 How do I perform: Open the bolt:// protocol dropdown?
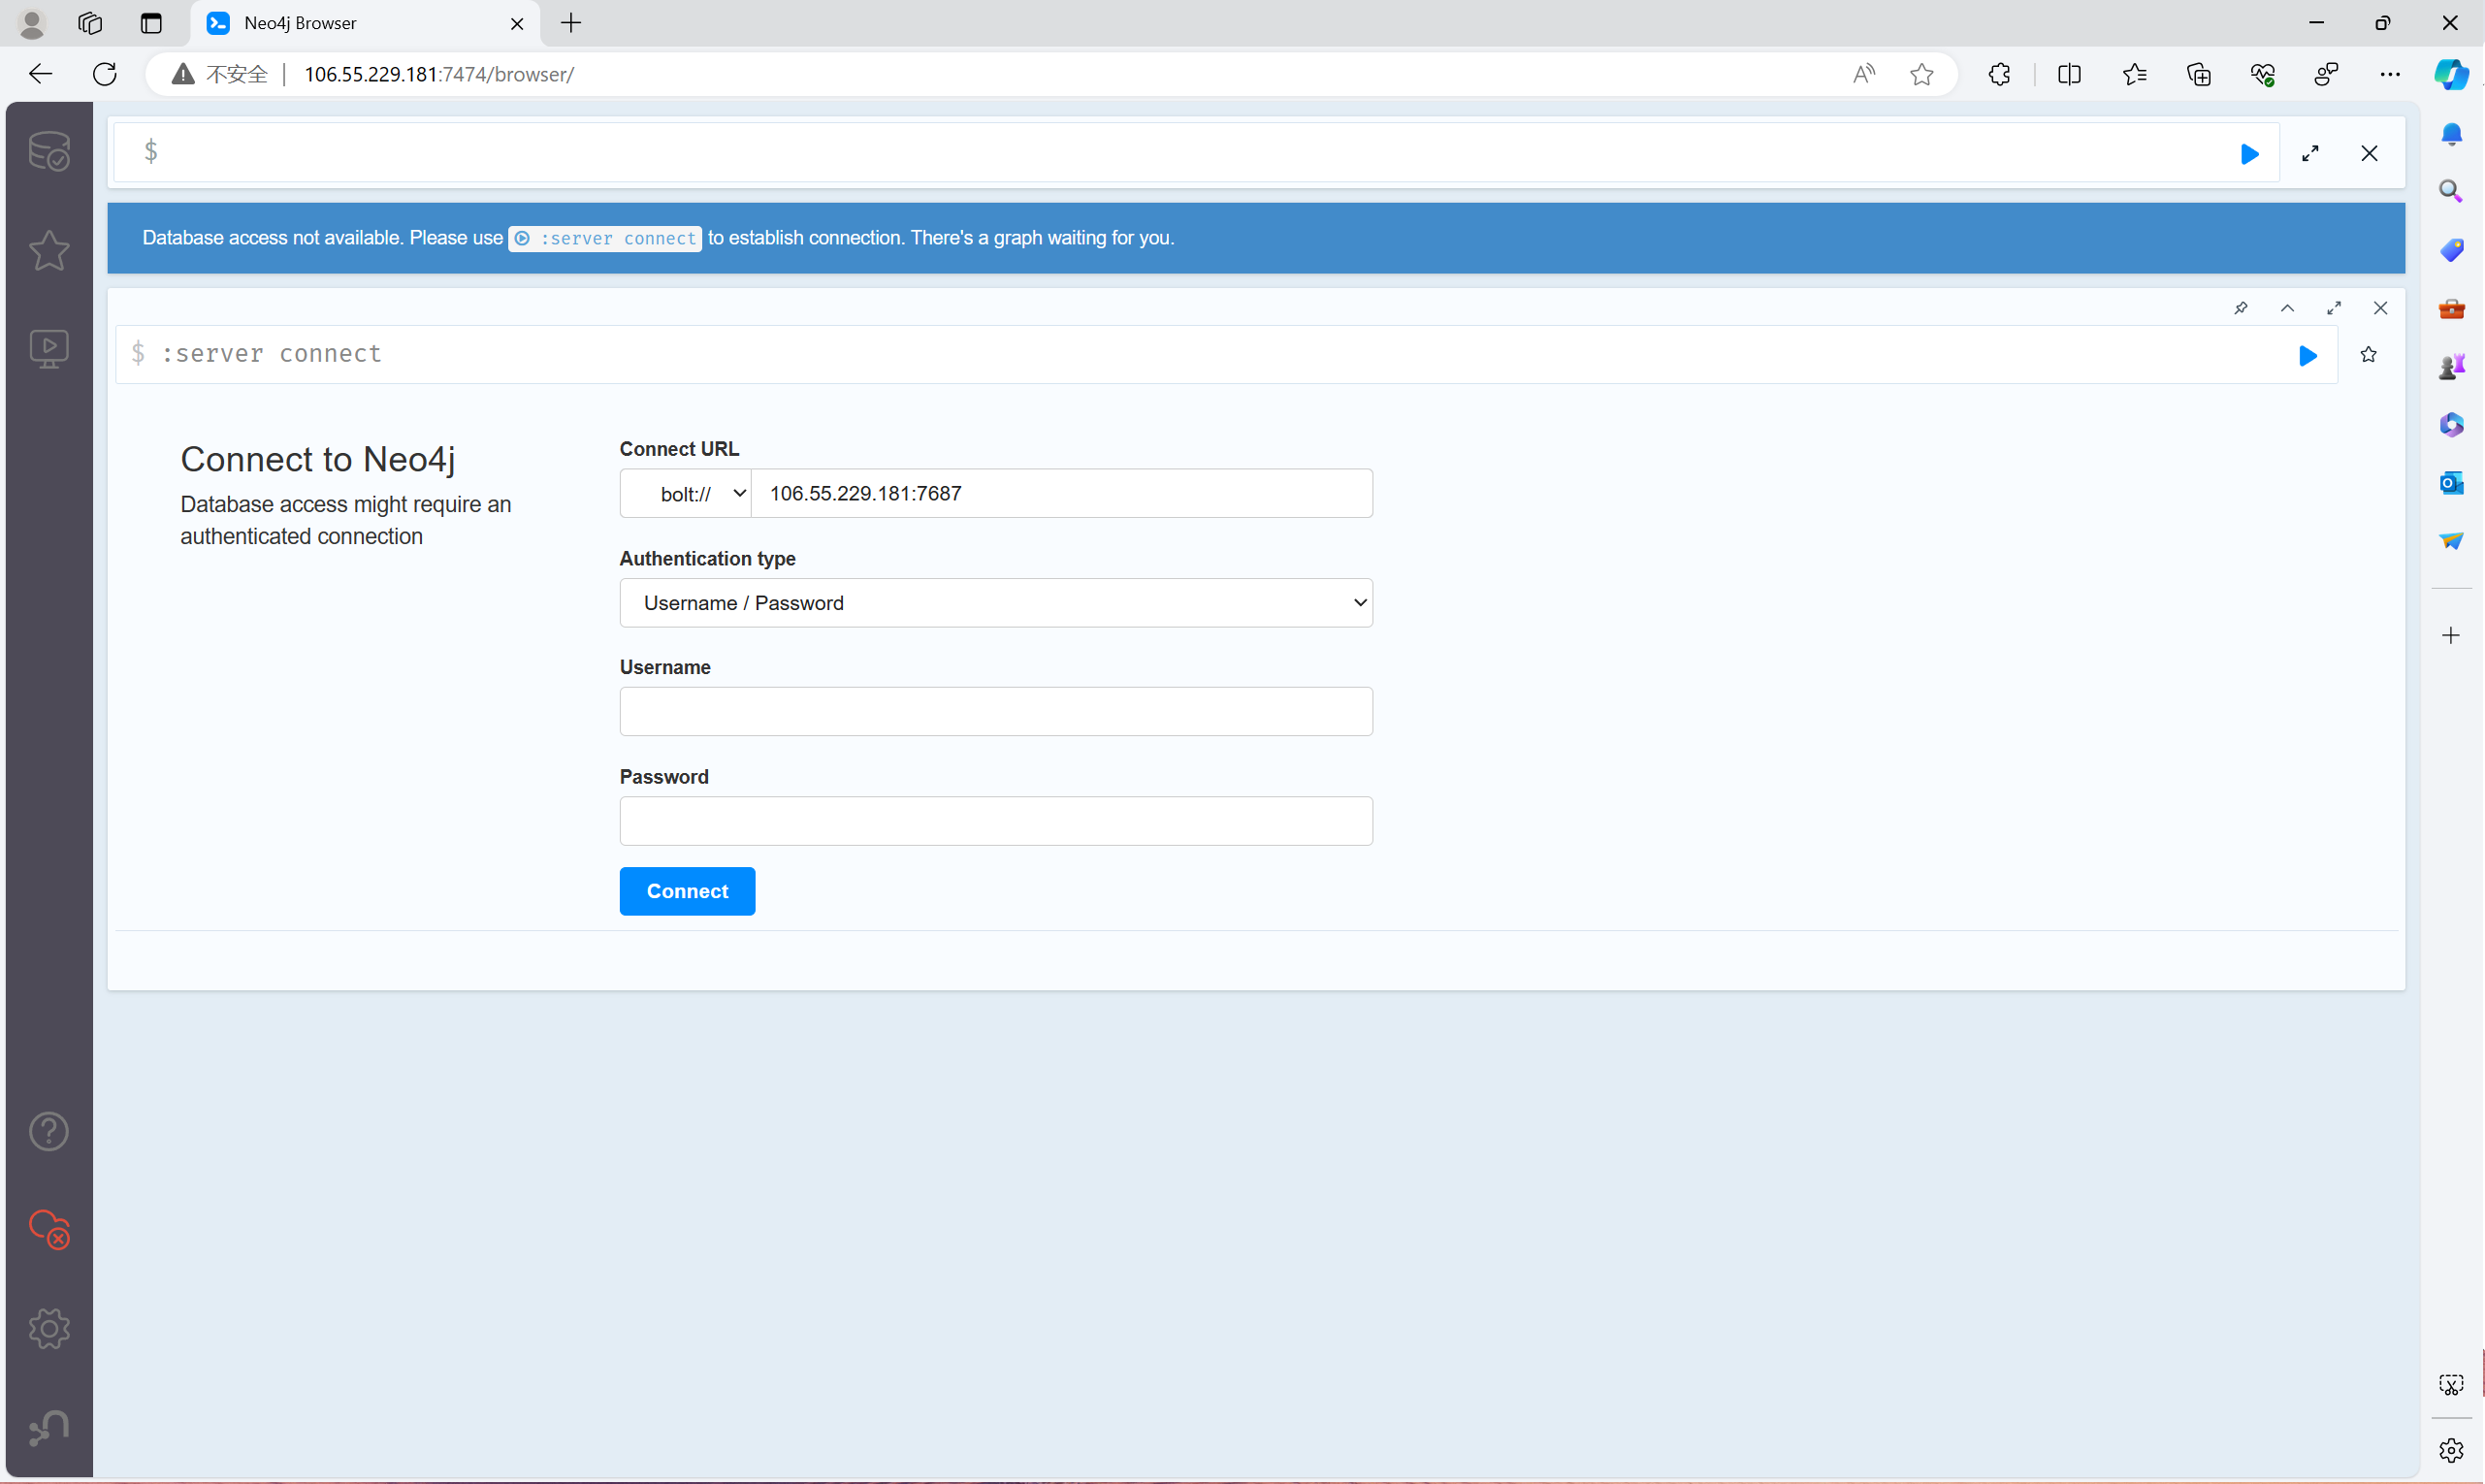coord(686,494)
